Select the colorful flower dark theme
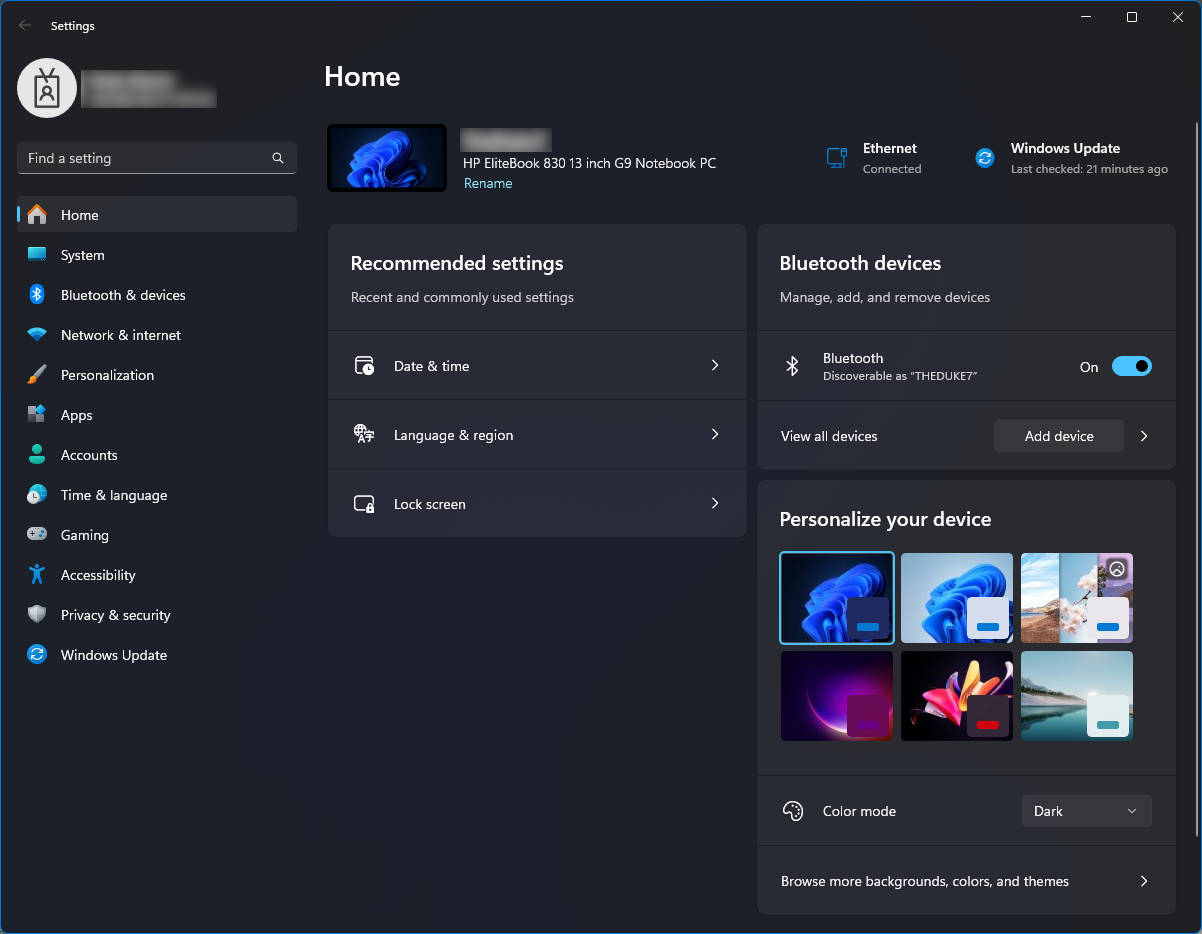The image size is (1202, 934). (x=957, y=696)
